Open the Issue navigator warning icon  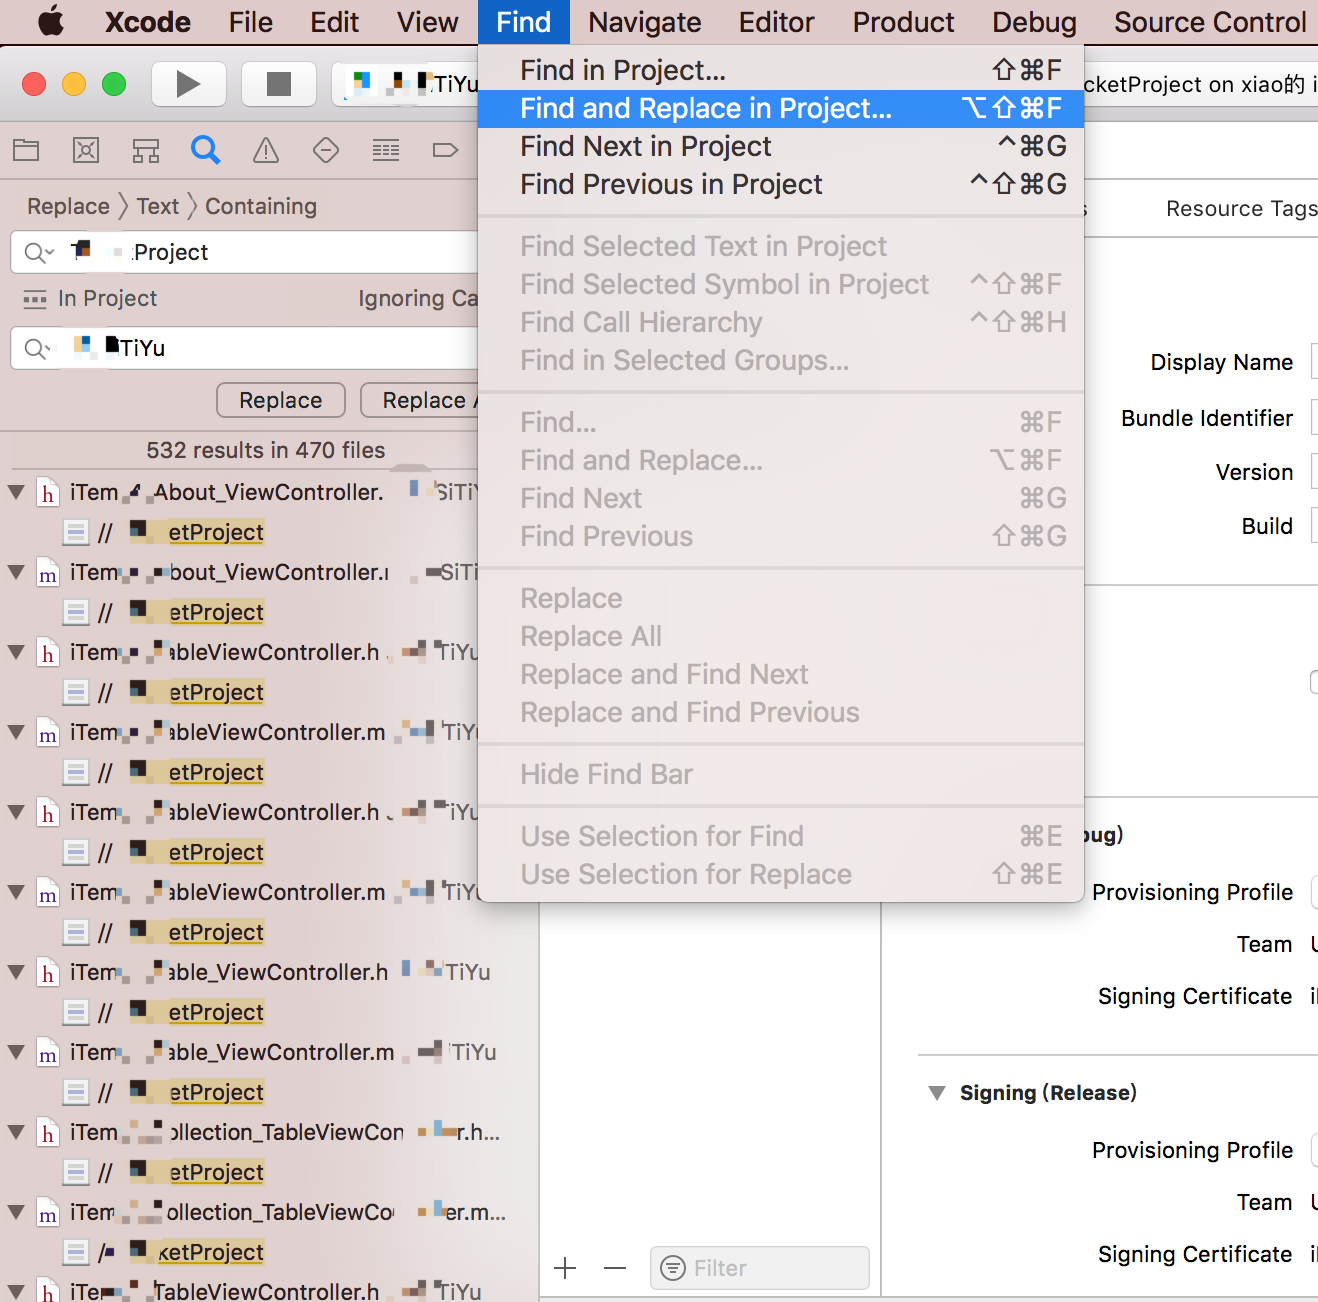[x=266, y=151]
